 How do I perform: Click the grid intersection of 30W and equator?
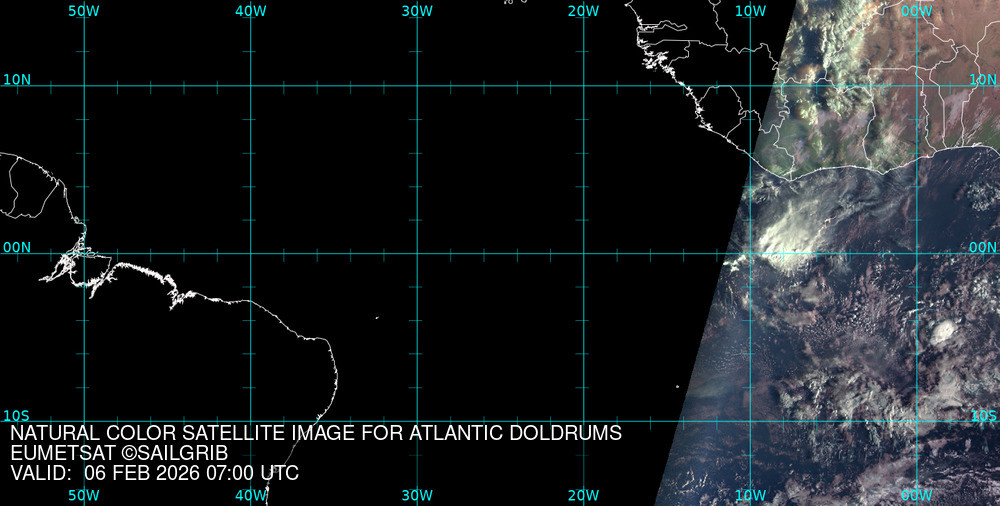(x=417, y=253)
